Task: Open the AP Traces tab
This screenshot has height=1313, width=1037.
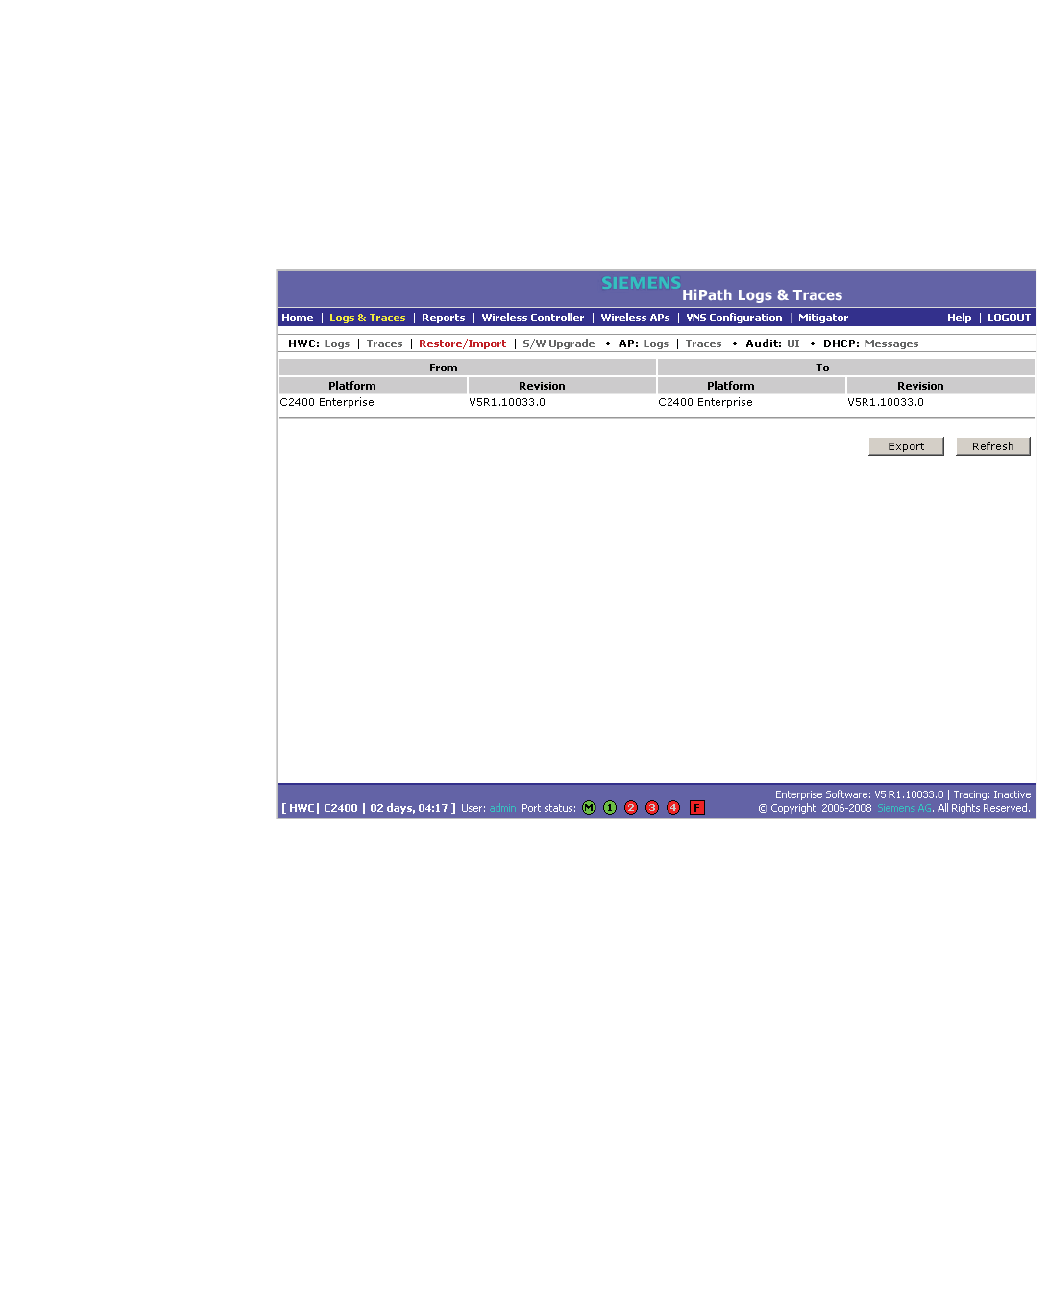Action: (x=703, y=344)
